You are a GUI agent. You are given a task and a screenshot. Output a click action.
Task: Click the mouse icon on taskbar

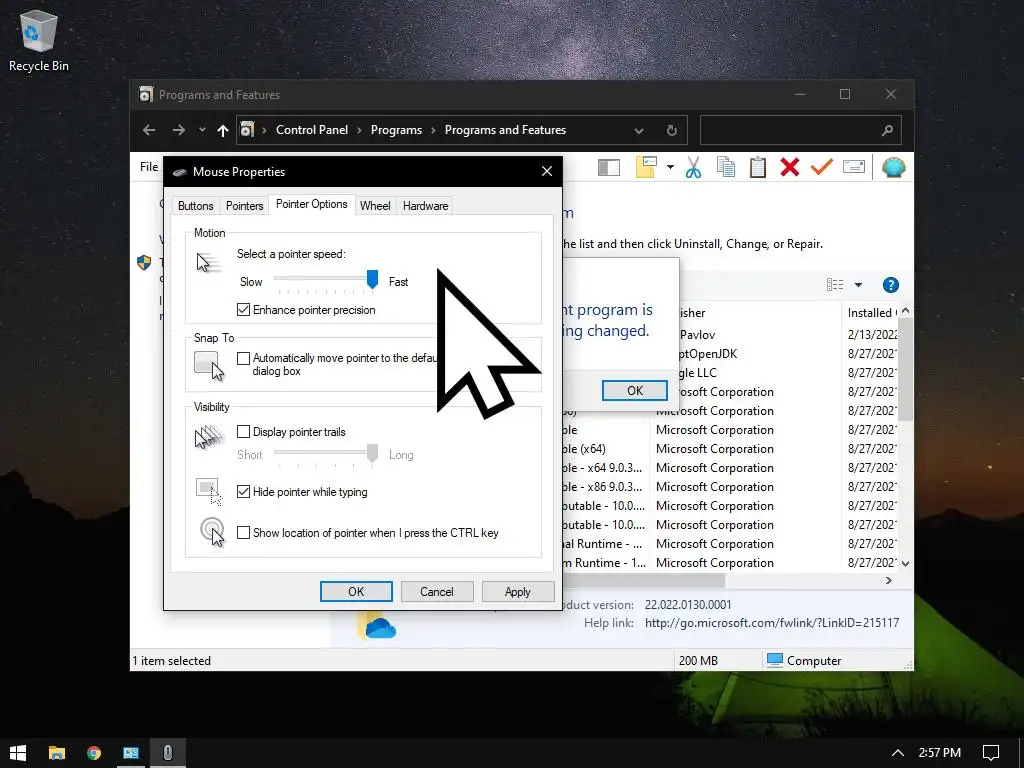[x=168, y=753]
